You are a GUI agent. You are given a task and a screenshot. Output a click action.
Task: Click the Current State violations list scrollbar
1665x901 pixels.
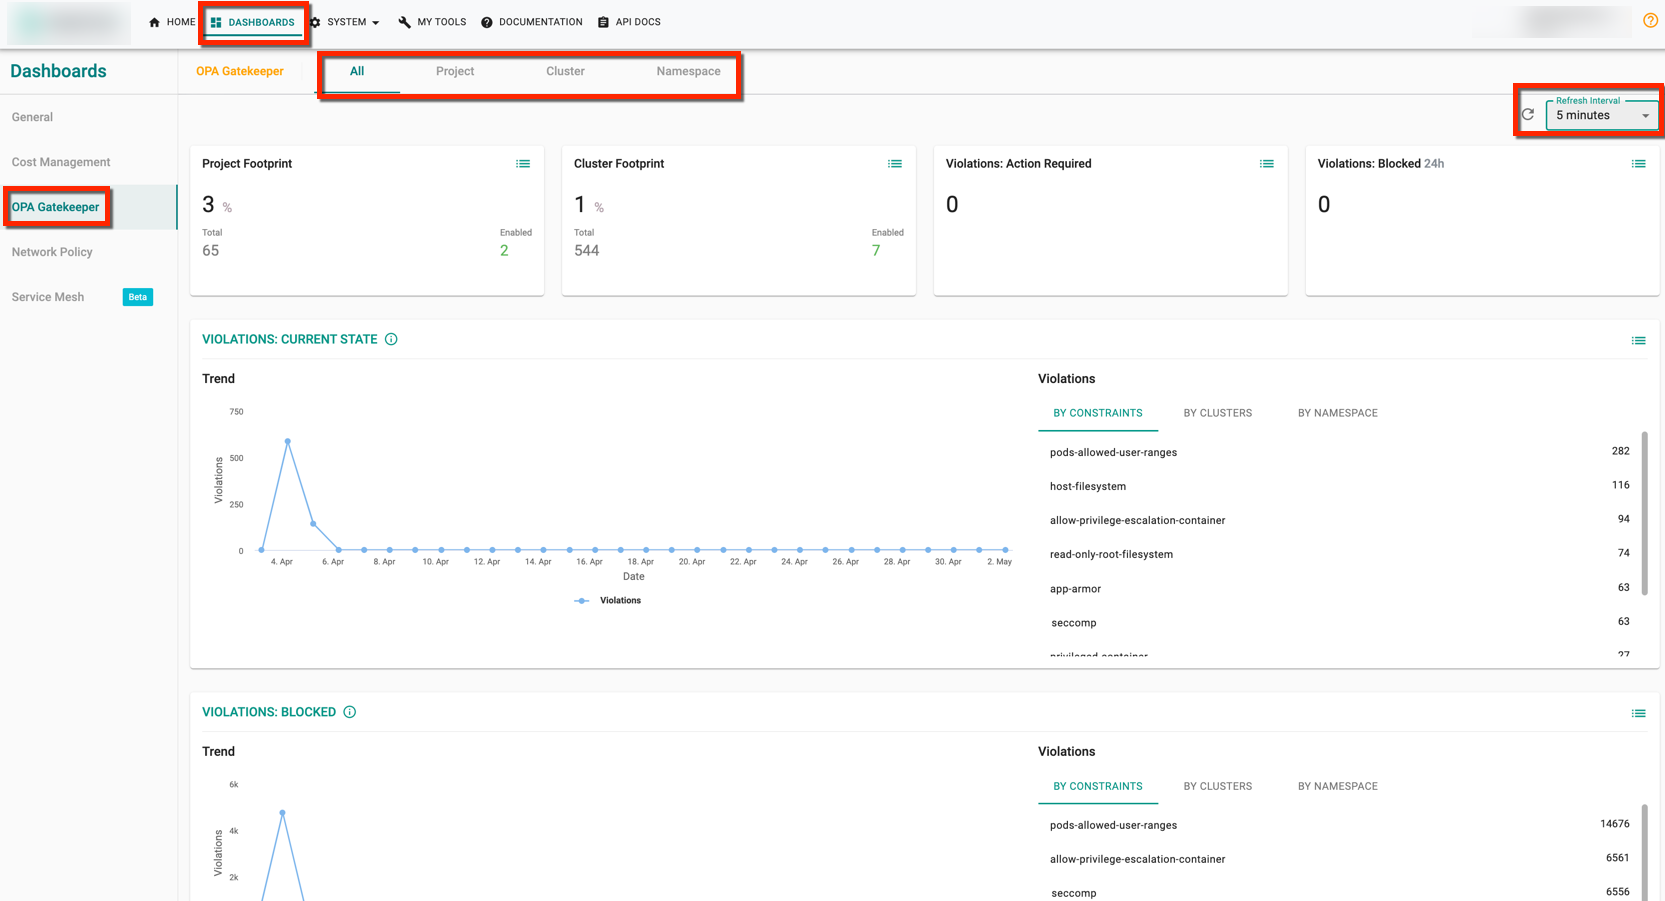click(x=1645, y=515)
